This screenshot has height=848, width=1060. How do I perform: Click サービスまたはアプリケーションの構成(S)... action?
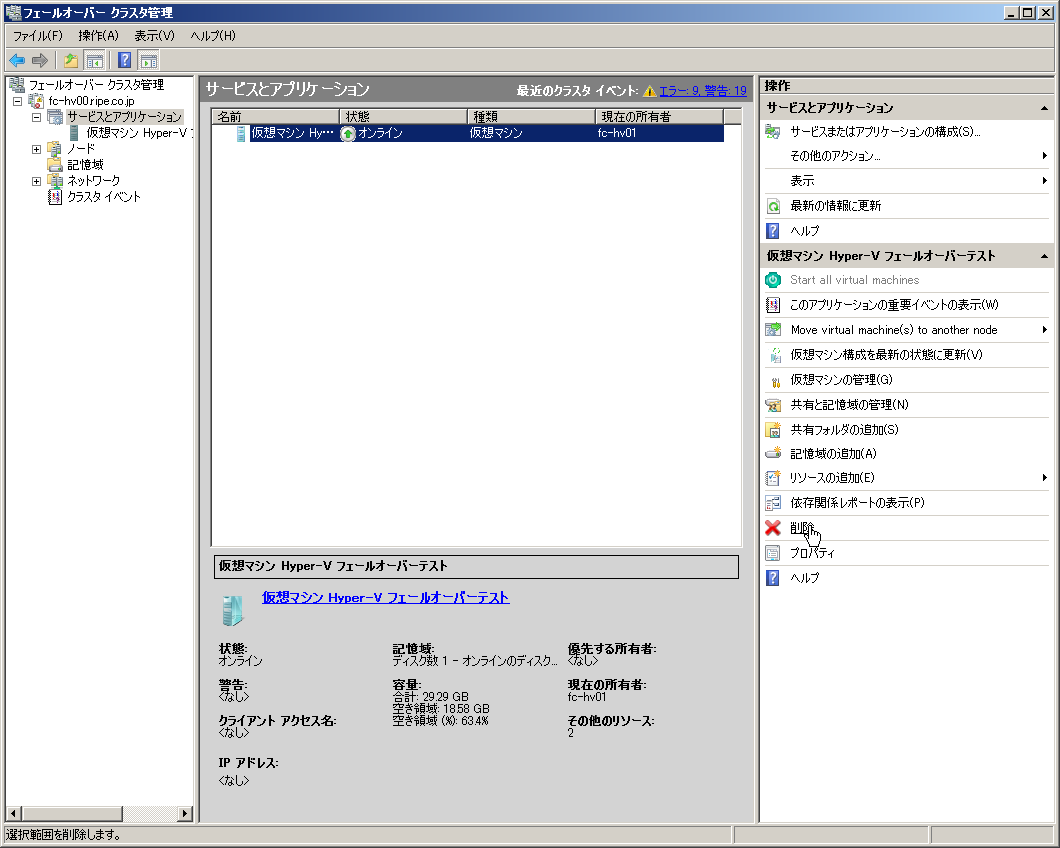tap(886, 132)
